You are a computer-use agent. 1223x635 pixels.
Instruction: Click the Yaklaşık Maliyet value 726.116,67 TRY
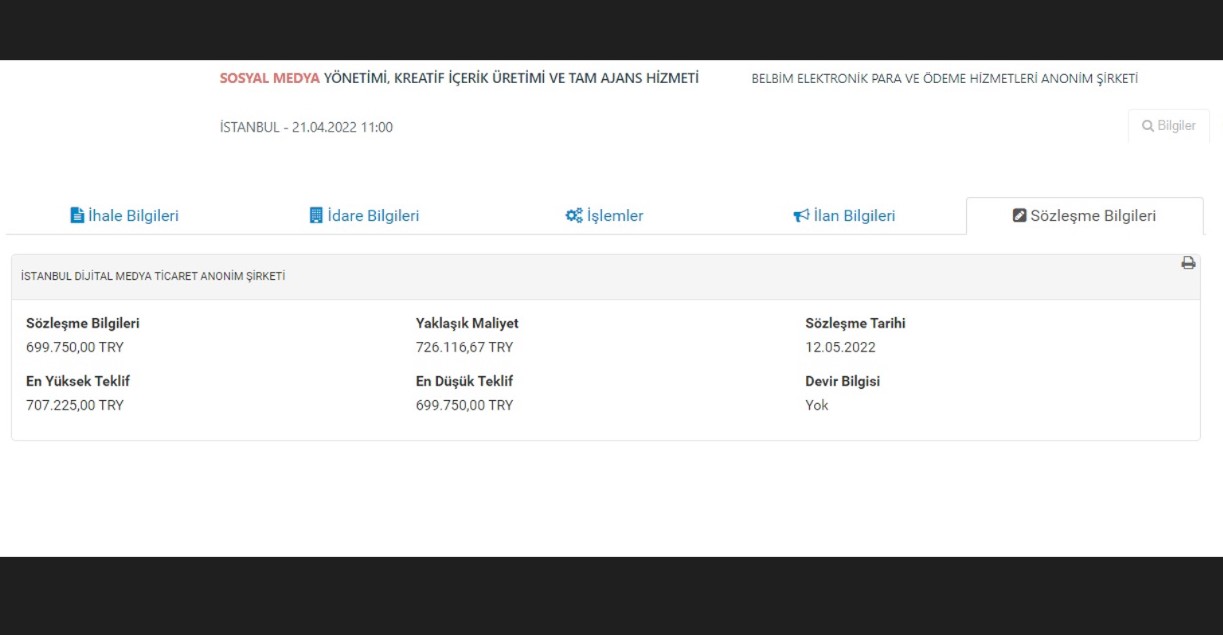[x=464, y=348]
